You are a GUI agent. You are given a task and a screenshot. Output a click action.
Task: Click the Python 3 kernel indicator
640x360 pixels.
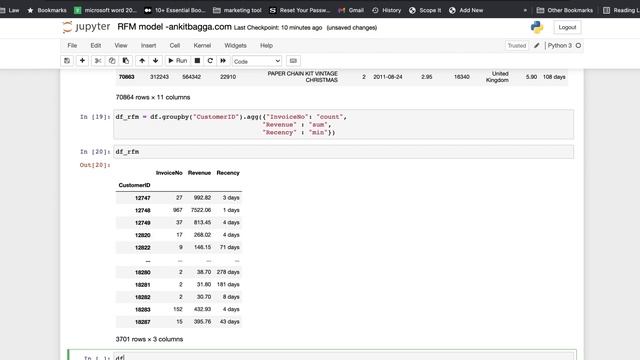(560, 46)
